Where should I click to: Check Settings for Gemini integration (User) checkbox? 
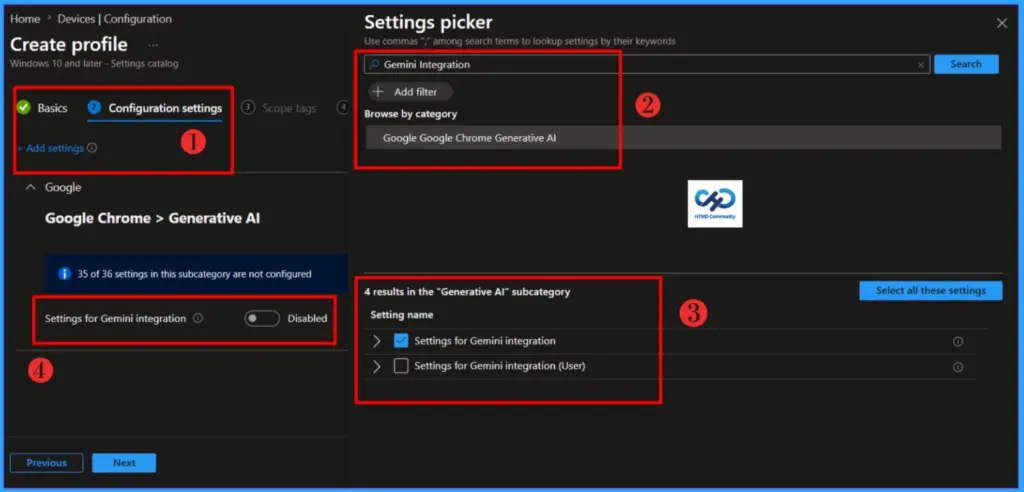(x=401, y=366)
